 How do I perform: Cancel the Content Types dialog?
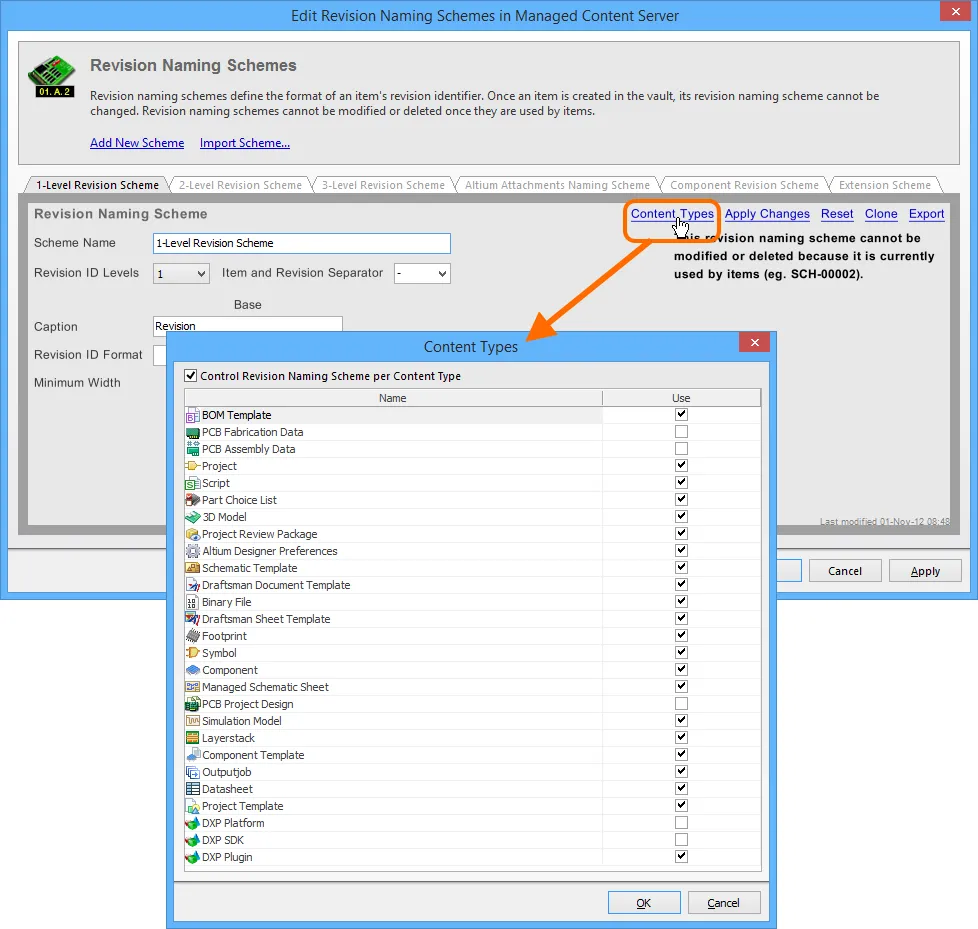(724, 903)
